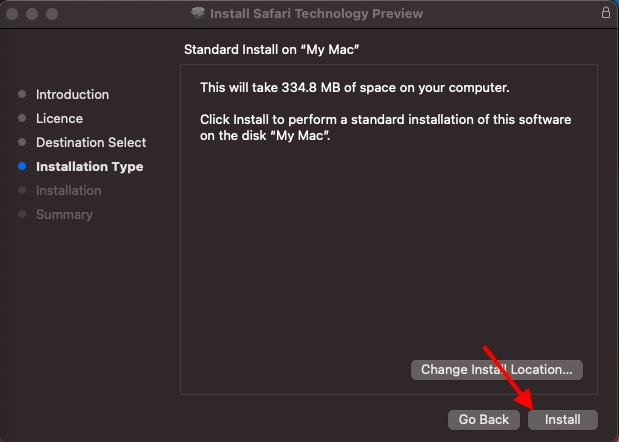The height and width of the screenshot is (442, 619).
Task: Click the package icon beside window title
Action: click(x=198, y=13)
